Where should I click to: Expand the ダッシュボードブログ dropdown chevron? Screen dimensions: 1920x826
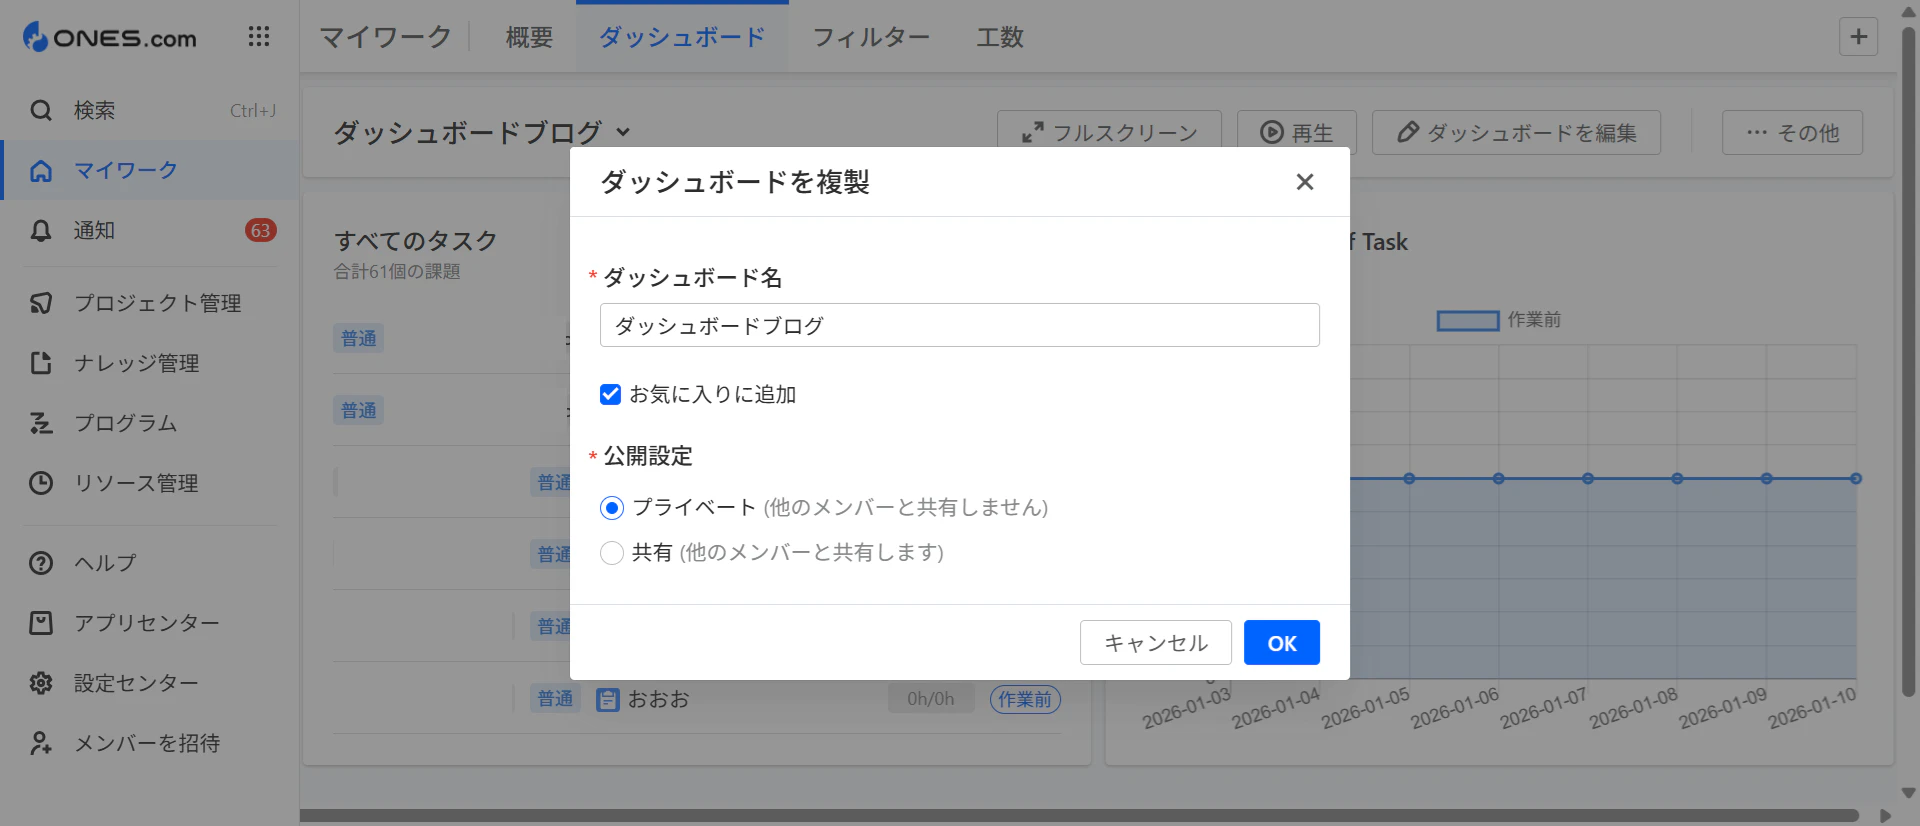click(x=623, y=132)
